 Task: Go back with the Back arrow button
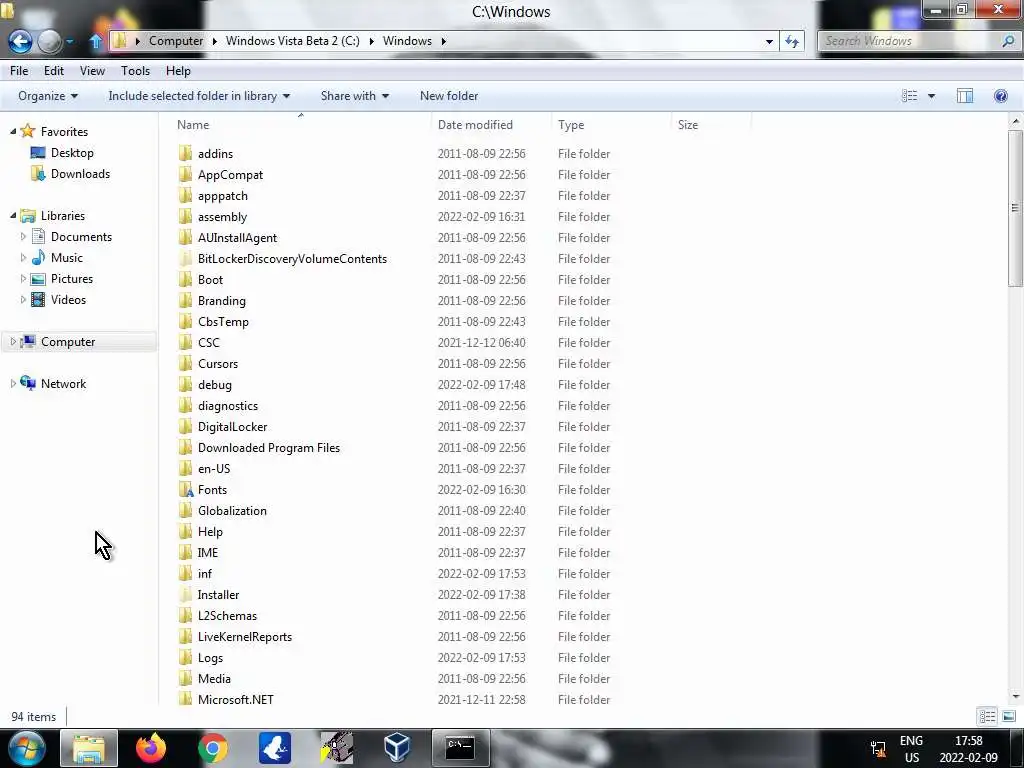click(20, 42)
